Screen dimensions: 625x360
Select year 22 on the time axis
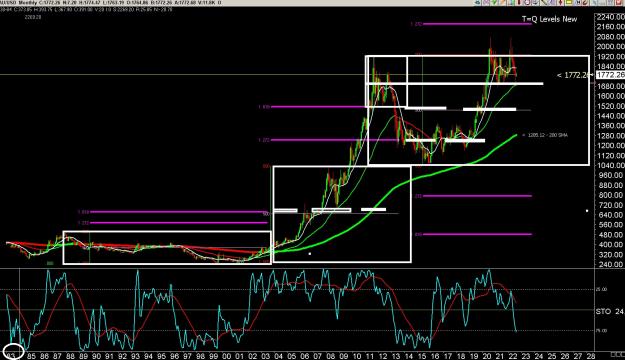coord(513,356)
